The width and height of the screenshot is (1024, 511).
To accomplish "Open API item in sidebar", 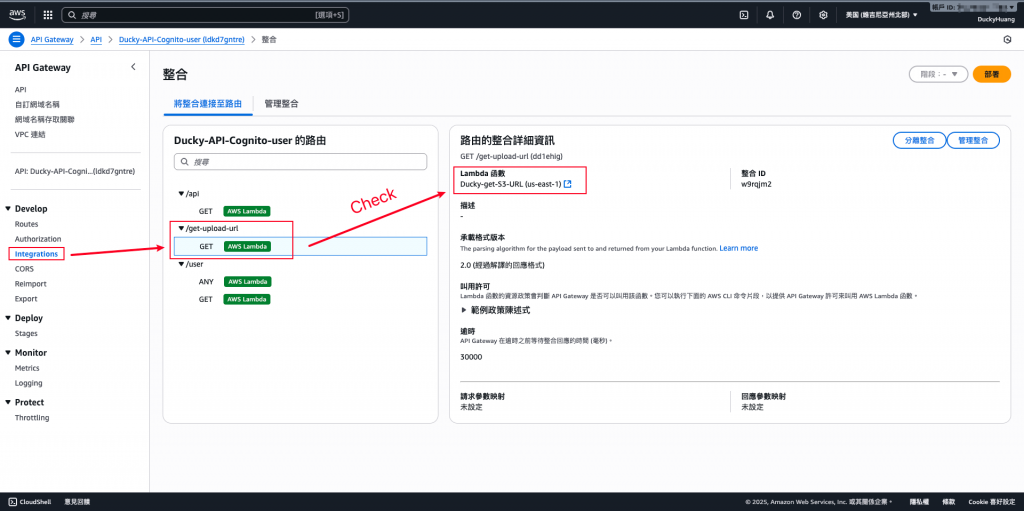I will click(x=20, y=90).
